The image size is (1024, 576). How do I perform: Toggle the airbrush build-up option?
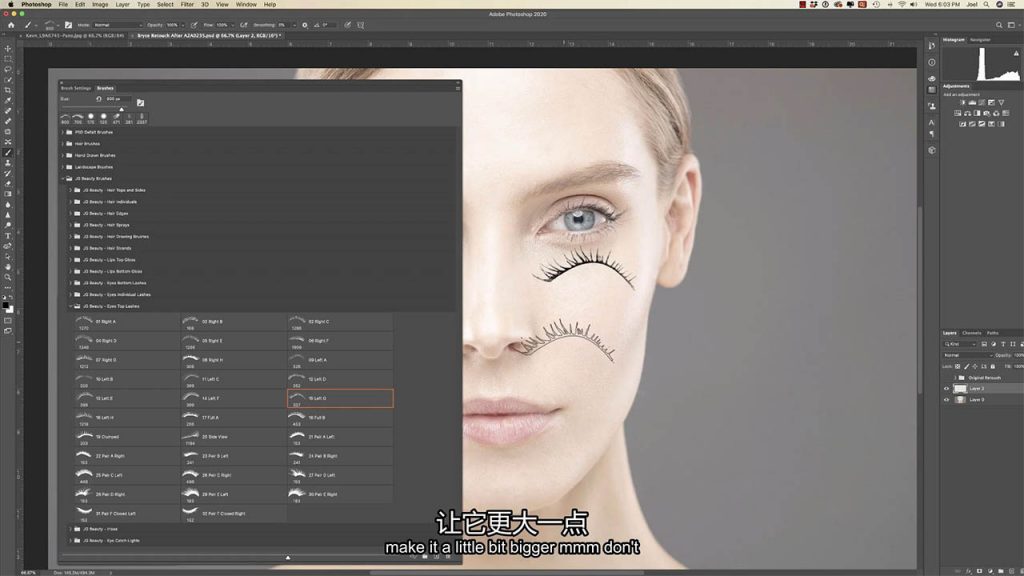tap(244, 25)
